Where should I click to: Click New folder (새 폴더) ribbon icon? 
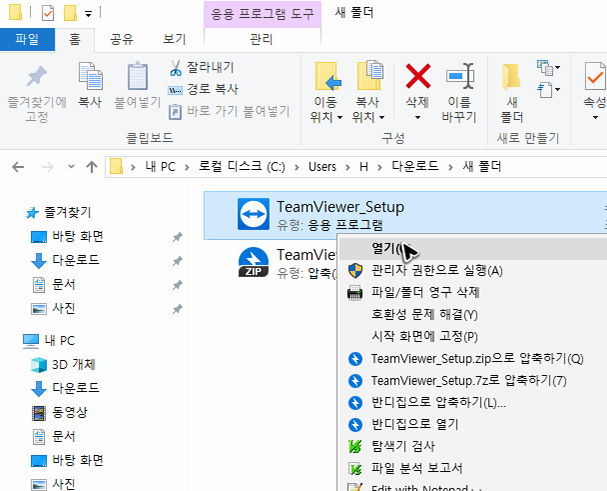511,77
